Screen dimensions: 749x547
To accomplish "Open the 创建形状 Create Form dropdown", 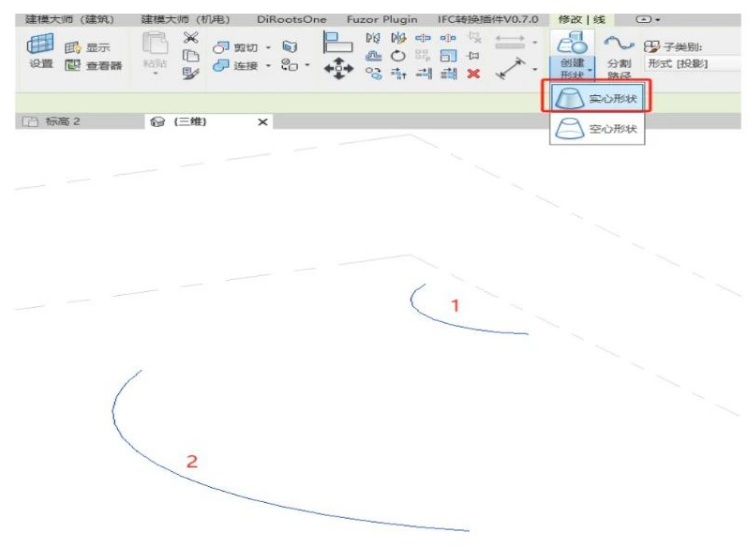I will (x=572, y=68).
